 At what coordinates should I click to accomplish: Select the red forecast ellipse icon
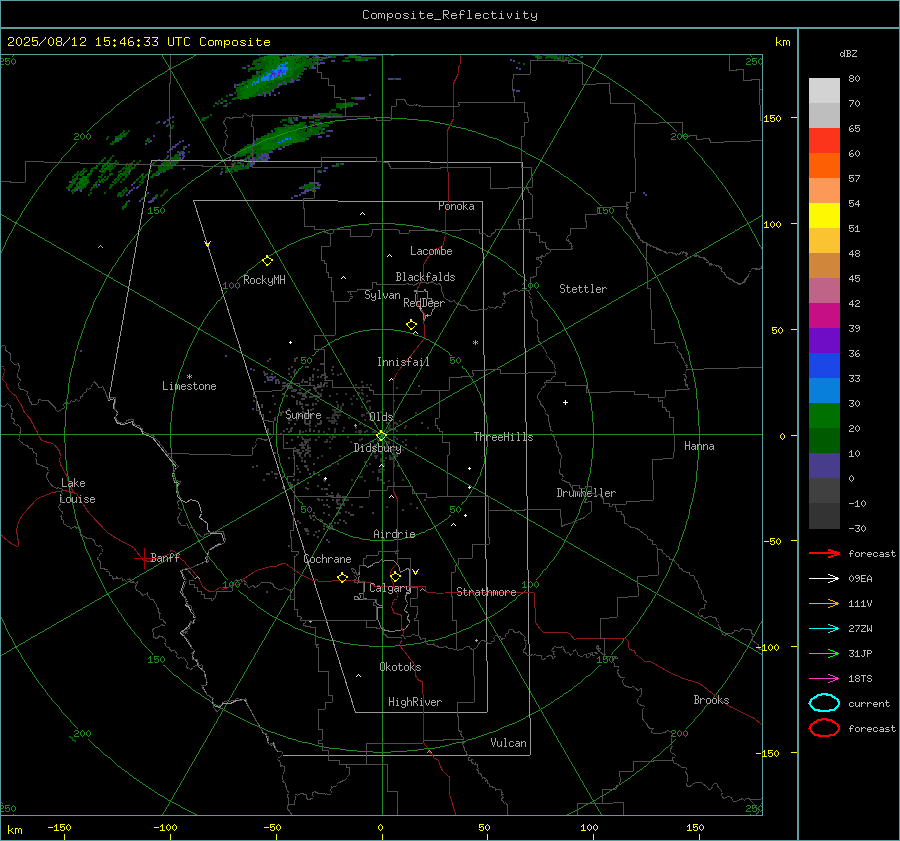pos(824,728)
